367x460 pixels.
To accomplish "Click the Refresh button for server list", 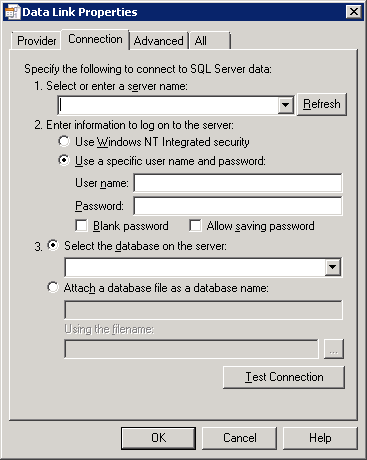I will (322, 104).
